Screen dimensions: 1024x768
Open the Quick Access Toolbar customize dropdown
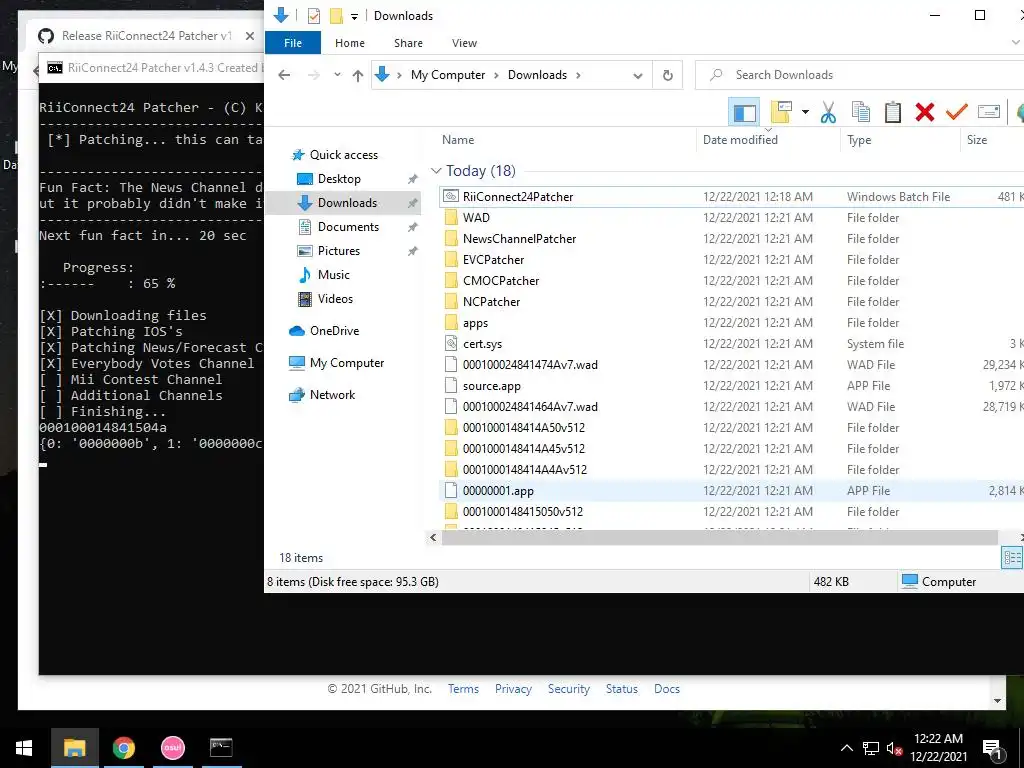tap(355, 16)
